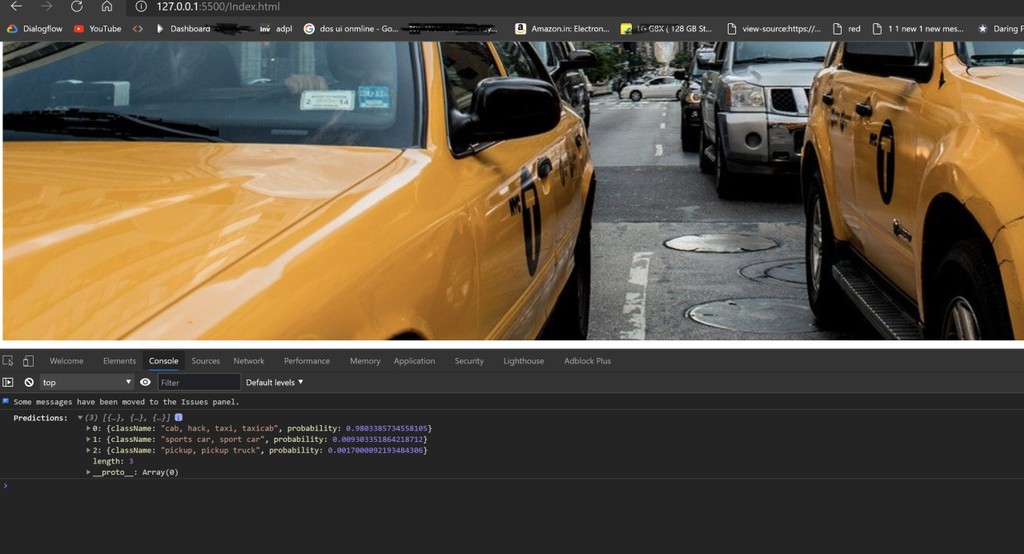Switch to the Elements tab
Image resolution: width=1024 pixels, height=554 pixels.
click(x=119, y=361)
